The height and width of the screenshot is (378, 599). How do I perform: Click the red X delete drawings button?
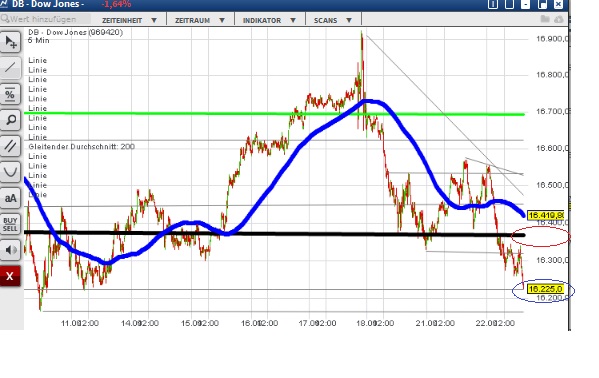[x=10, y=276]
